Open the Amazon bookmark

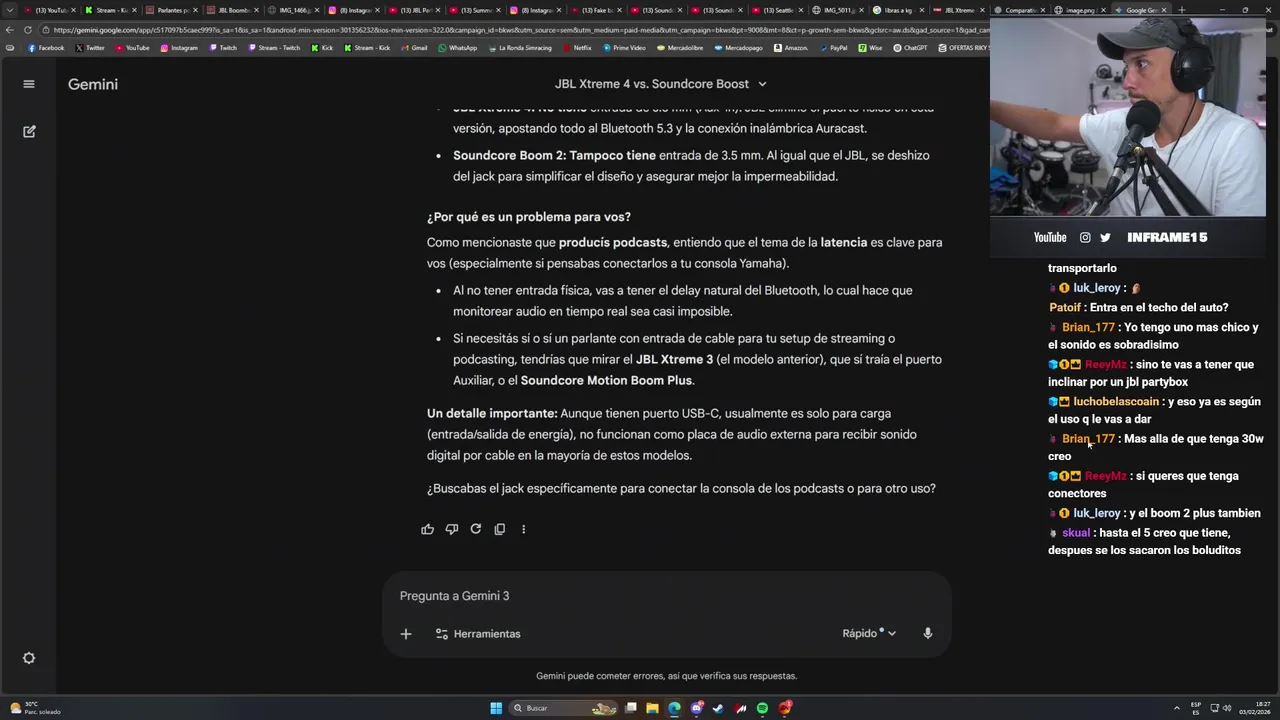(791, 48)
